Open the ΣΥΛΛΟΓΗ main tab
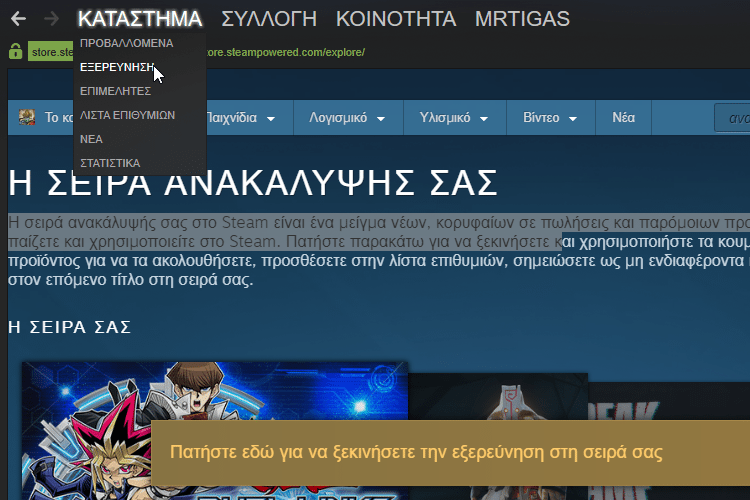 [x=269, y=19]
